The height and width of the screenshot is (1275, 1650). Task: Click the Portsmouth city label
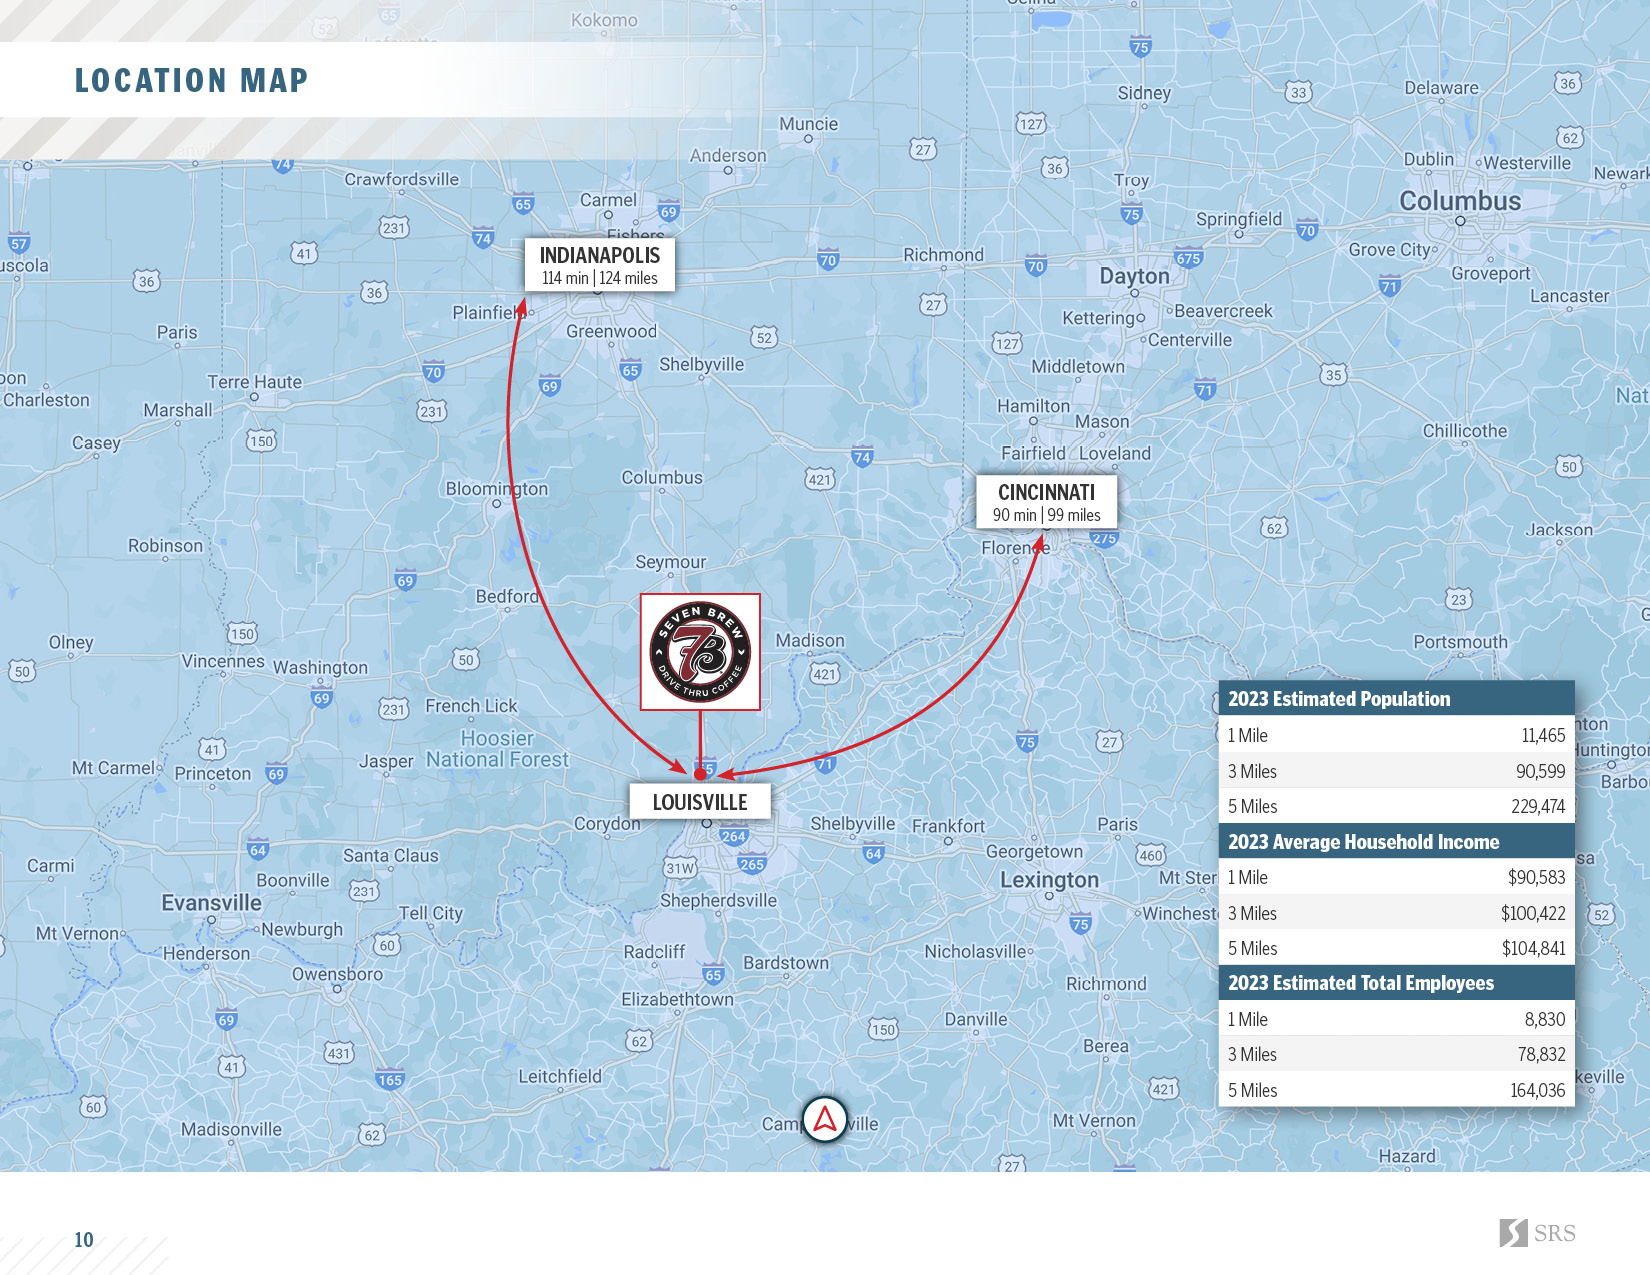point(1460,642)
